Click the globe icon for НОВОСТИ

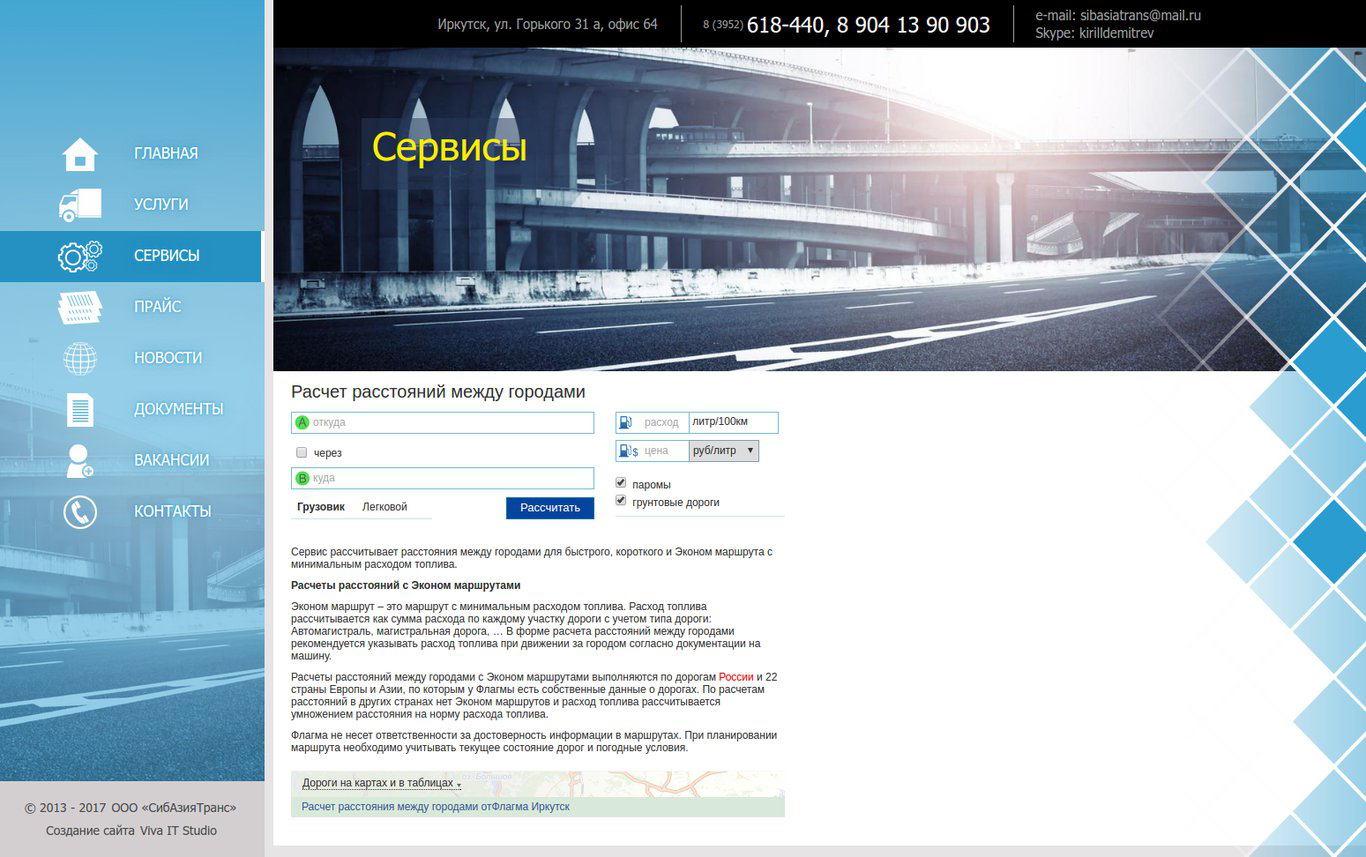pos(80,358)
